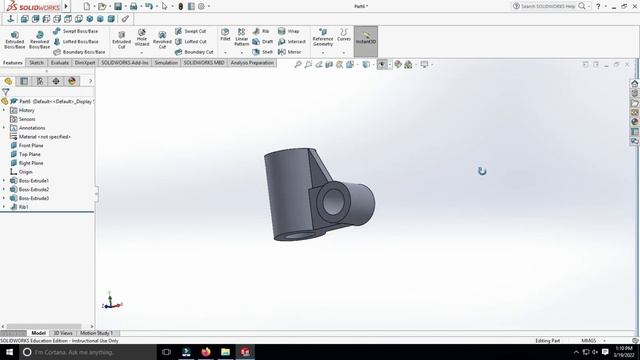Expand the SOLIDWORKS main menu arrow
Viewport: 640px width, 360px height.
66,6
